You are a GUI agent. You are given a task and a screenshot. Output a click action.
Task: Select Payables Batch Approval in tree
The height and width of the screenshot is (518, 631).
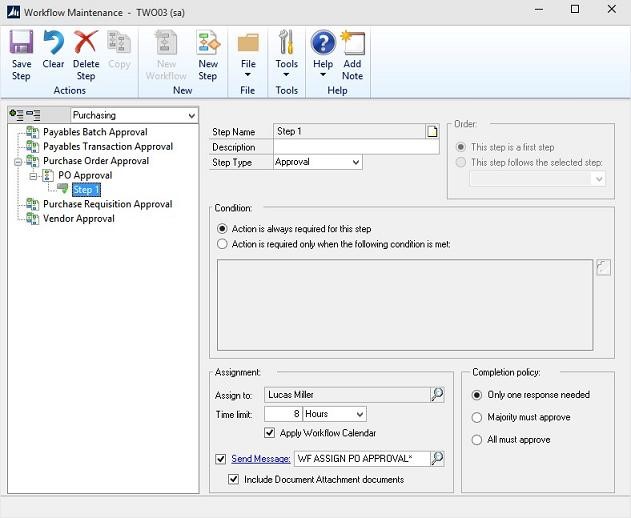[95, 132]
